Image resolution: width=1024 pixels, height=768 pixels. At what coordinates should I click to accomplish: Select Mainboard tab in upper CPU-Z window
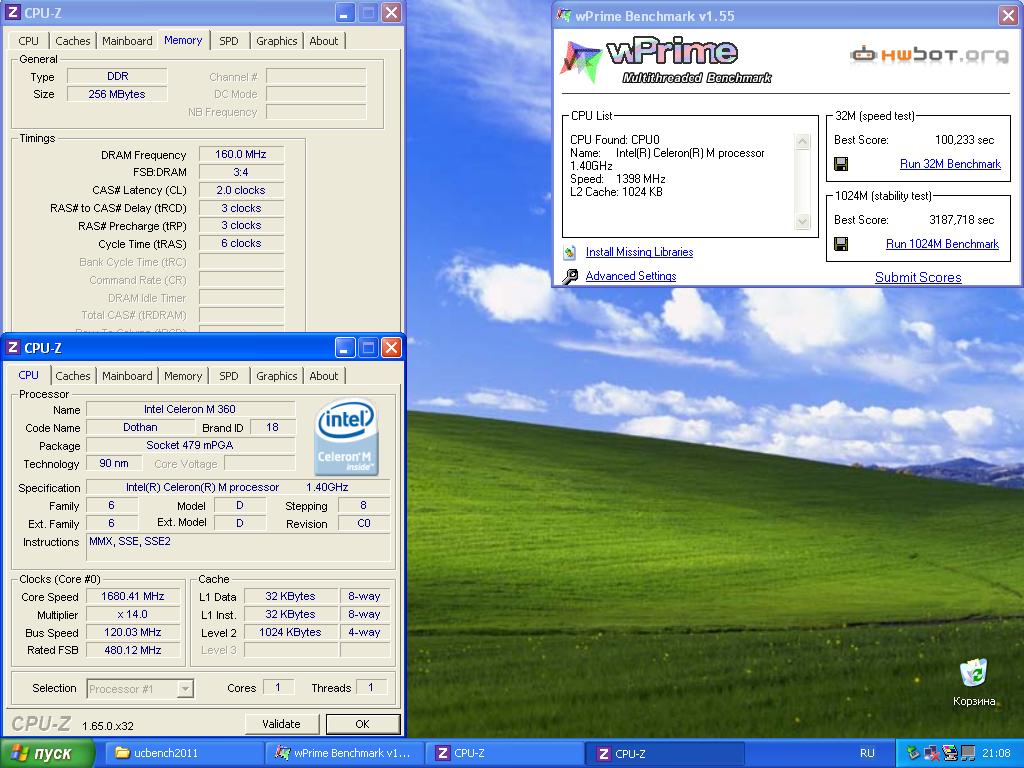pos(127,40)
